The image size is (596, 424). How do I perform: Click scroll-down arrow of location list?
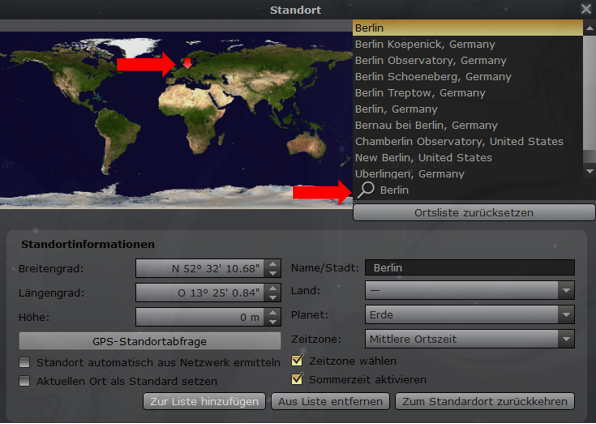(590, 172)
